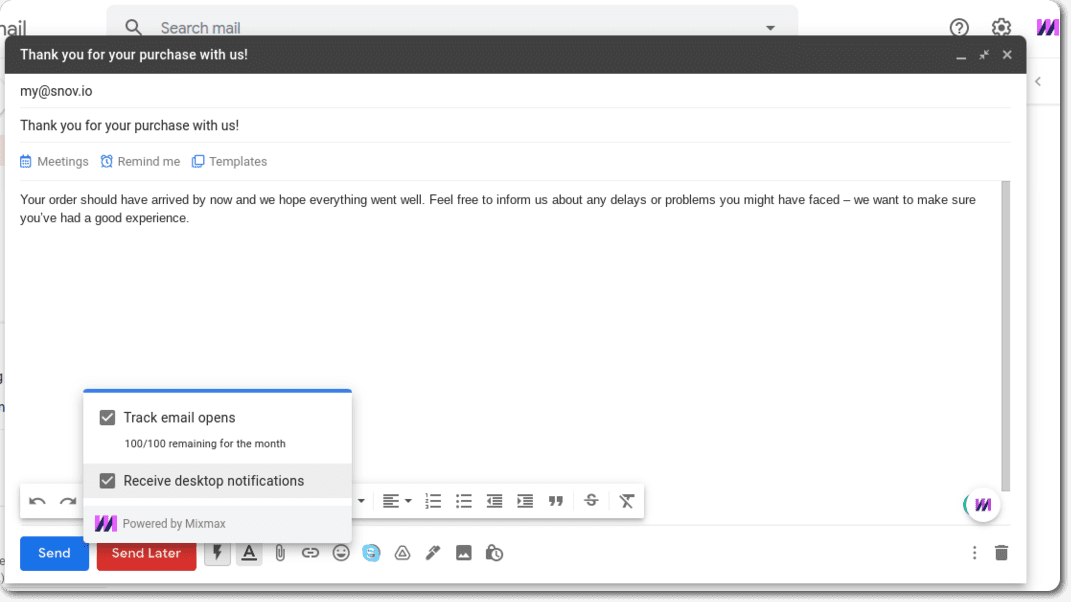
Task: Discard the draft with trash icon
Action: [x=1001, y=553]
